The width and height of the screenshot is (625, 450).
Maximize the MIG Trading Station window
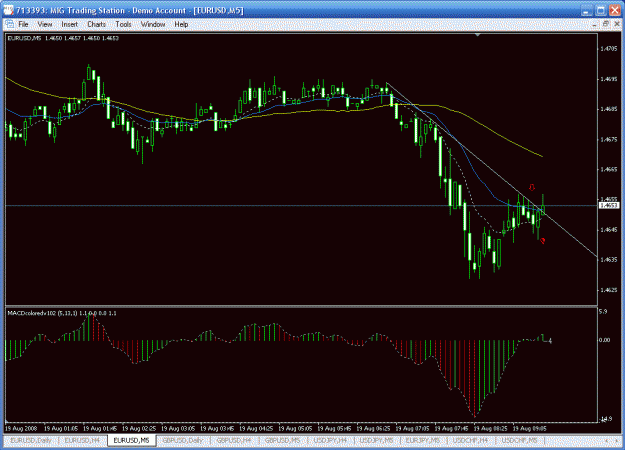(x=600, y=11)
